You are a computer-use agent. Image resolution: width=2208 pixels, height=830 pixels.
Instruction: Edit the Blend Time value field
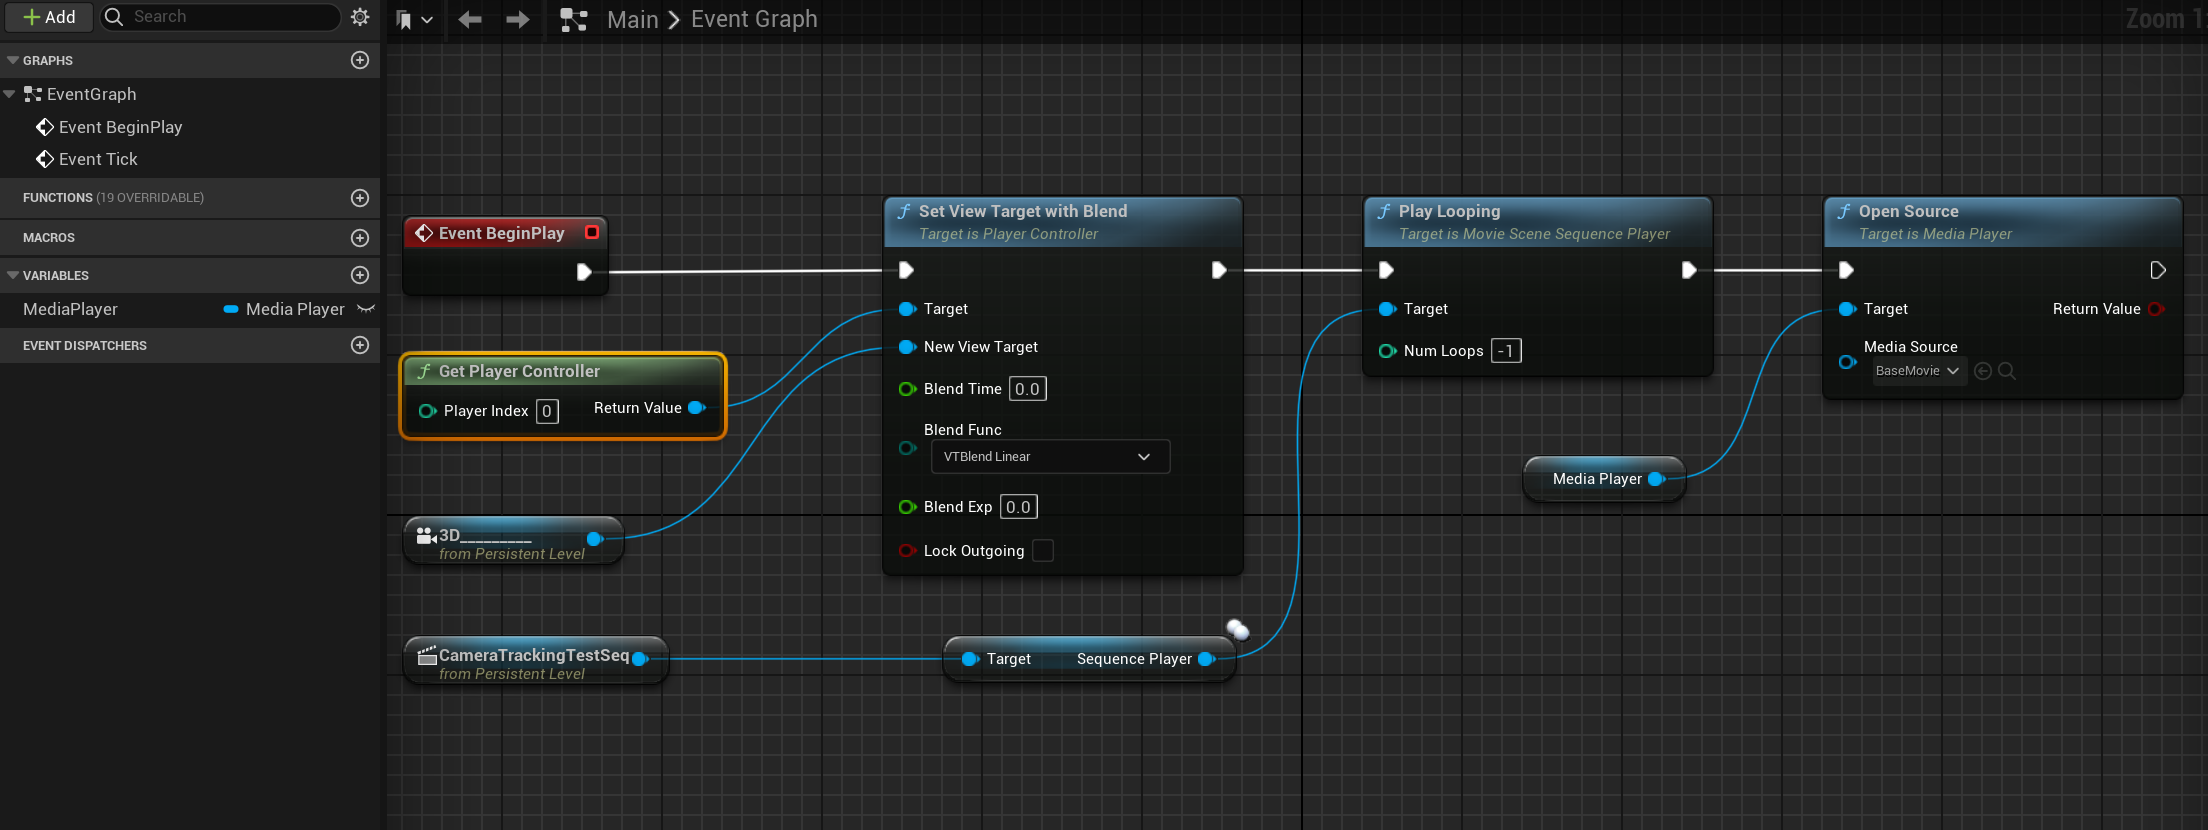tap(1027, 389)
